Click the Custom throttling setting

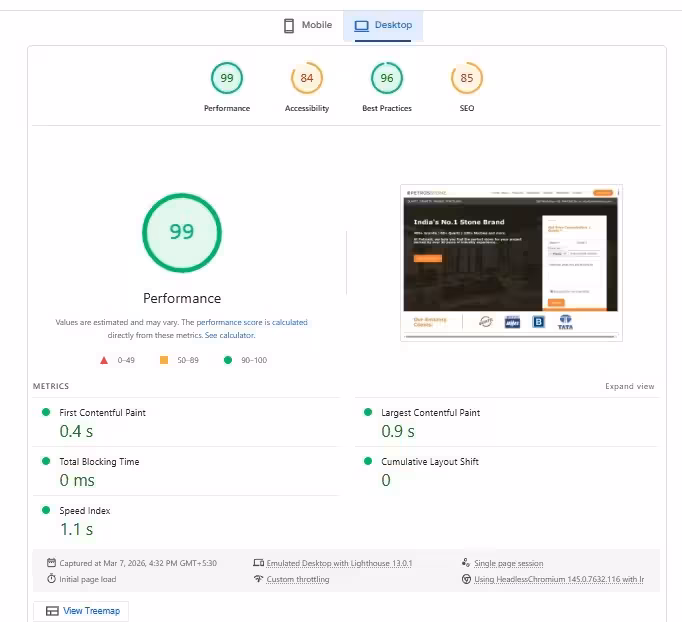pyautogui.click(x=298, y=579)
